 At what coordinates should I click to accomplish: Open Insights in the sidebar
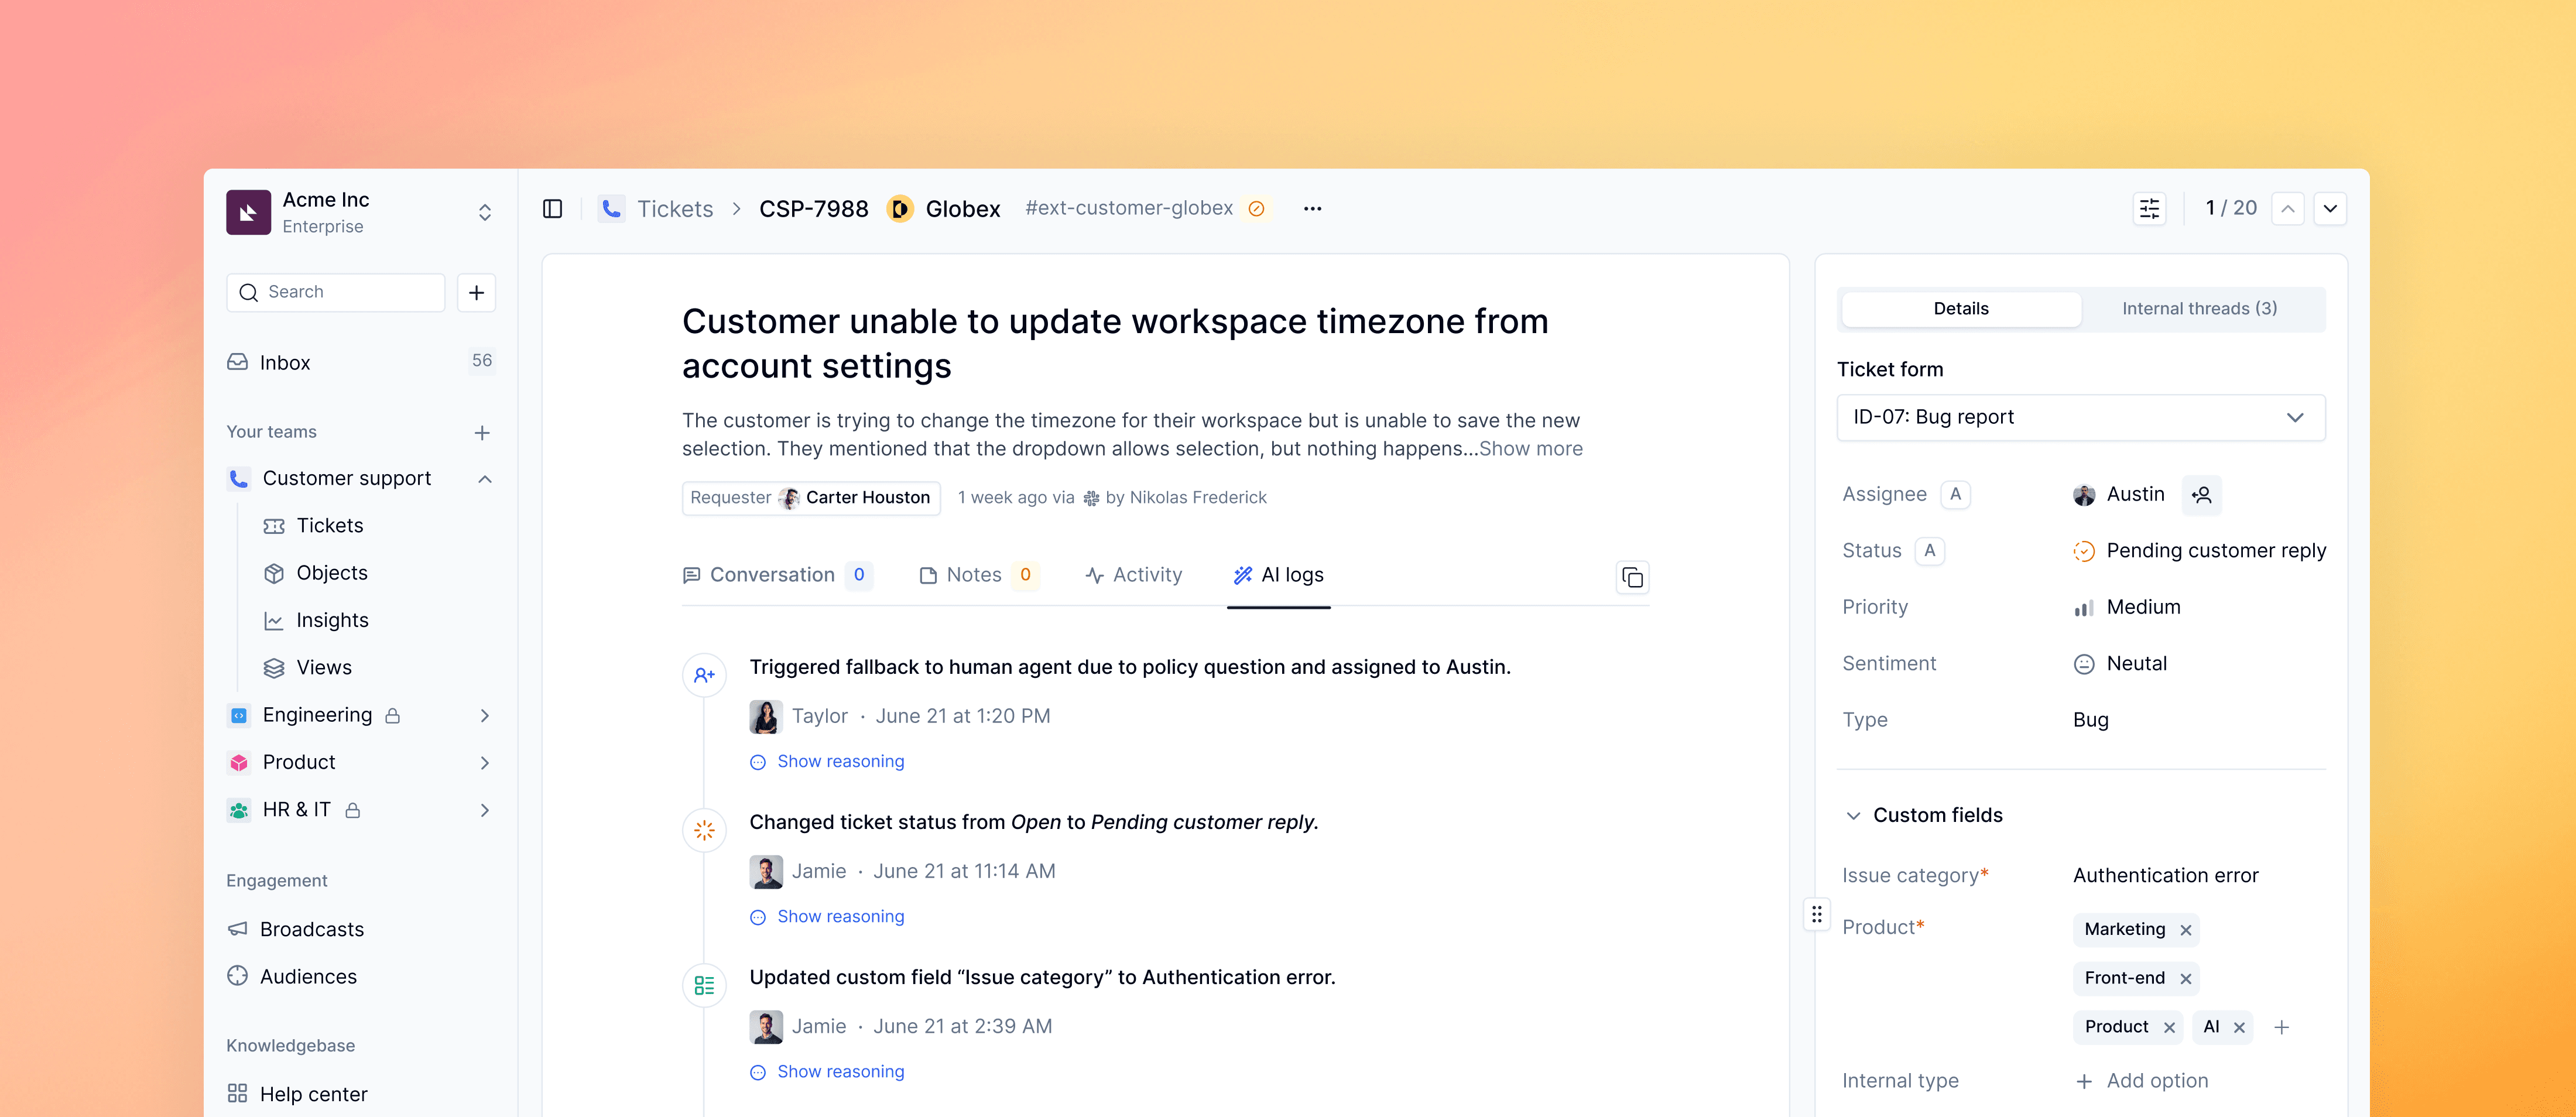tap(332, 621)
